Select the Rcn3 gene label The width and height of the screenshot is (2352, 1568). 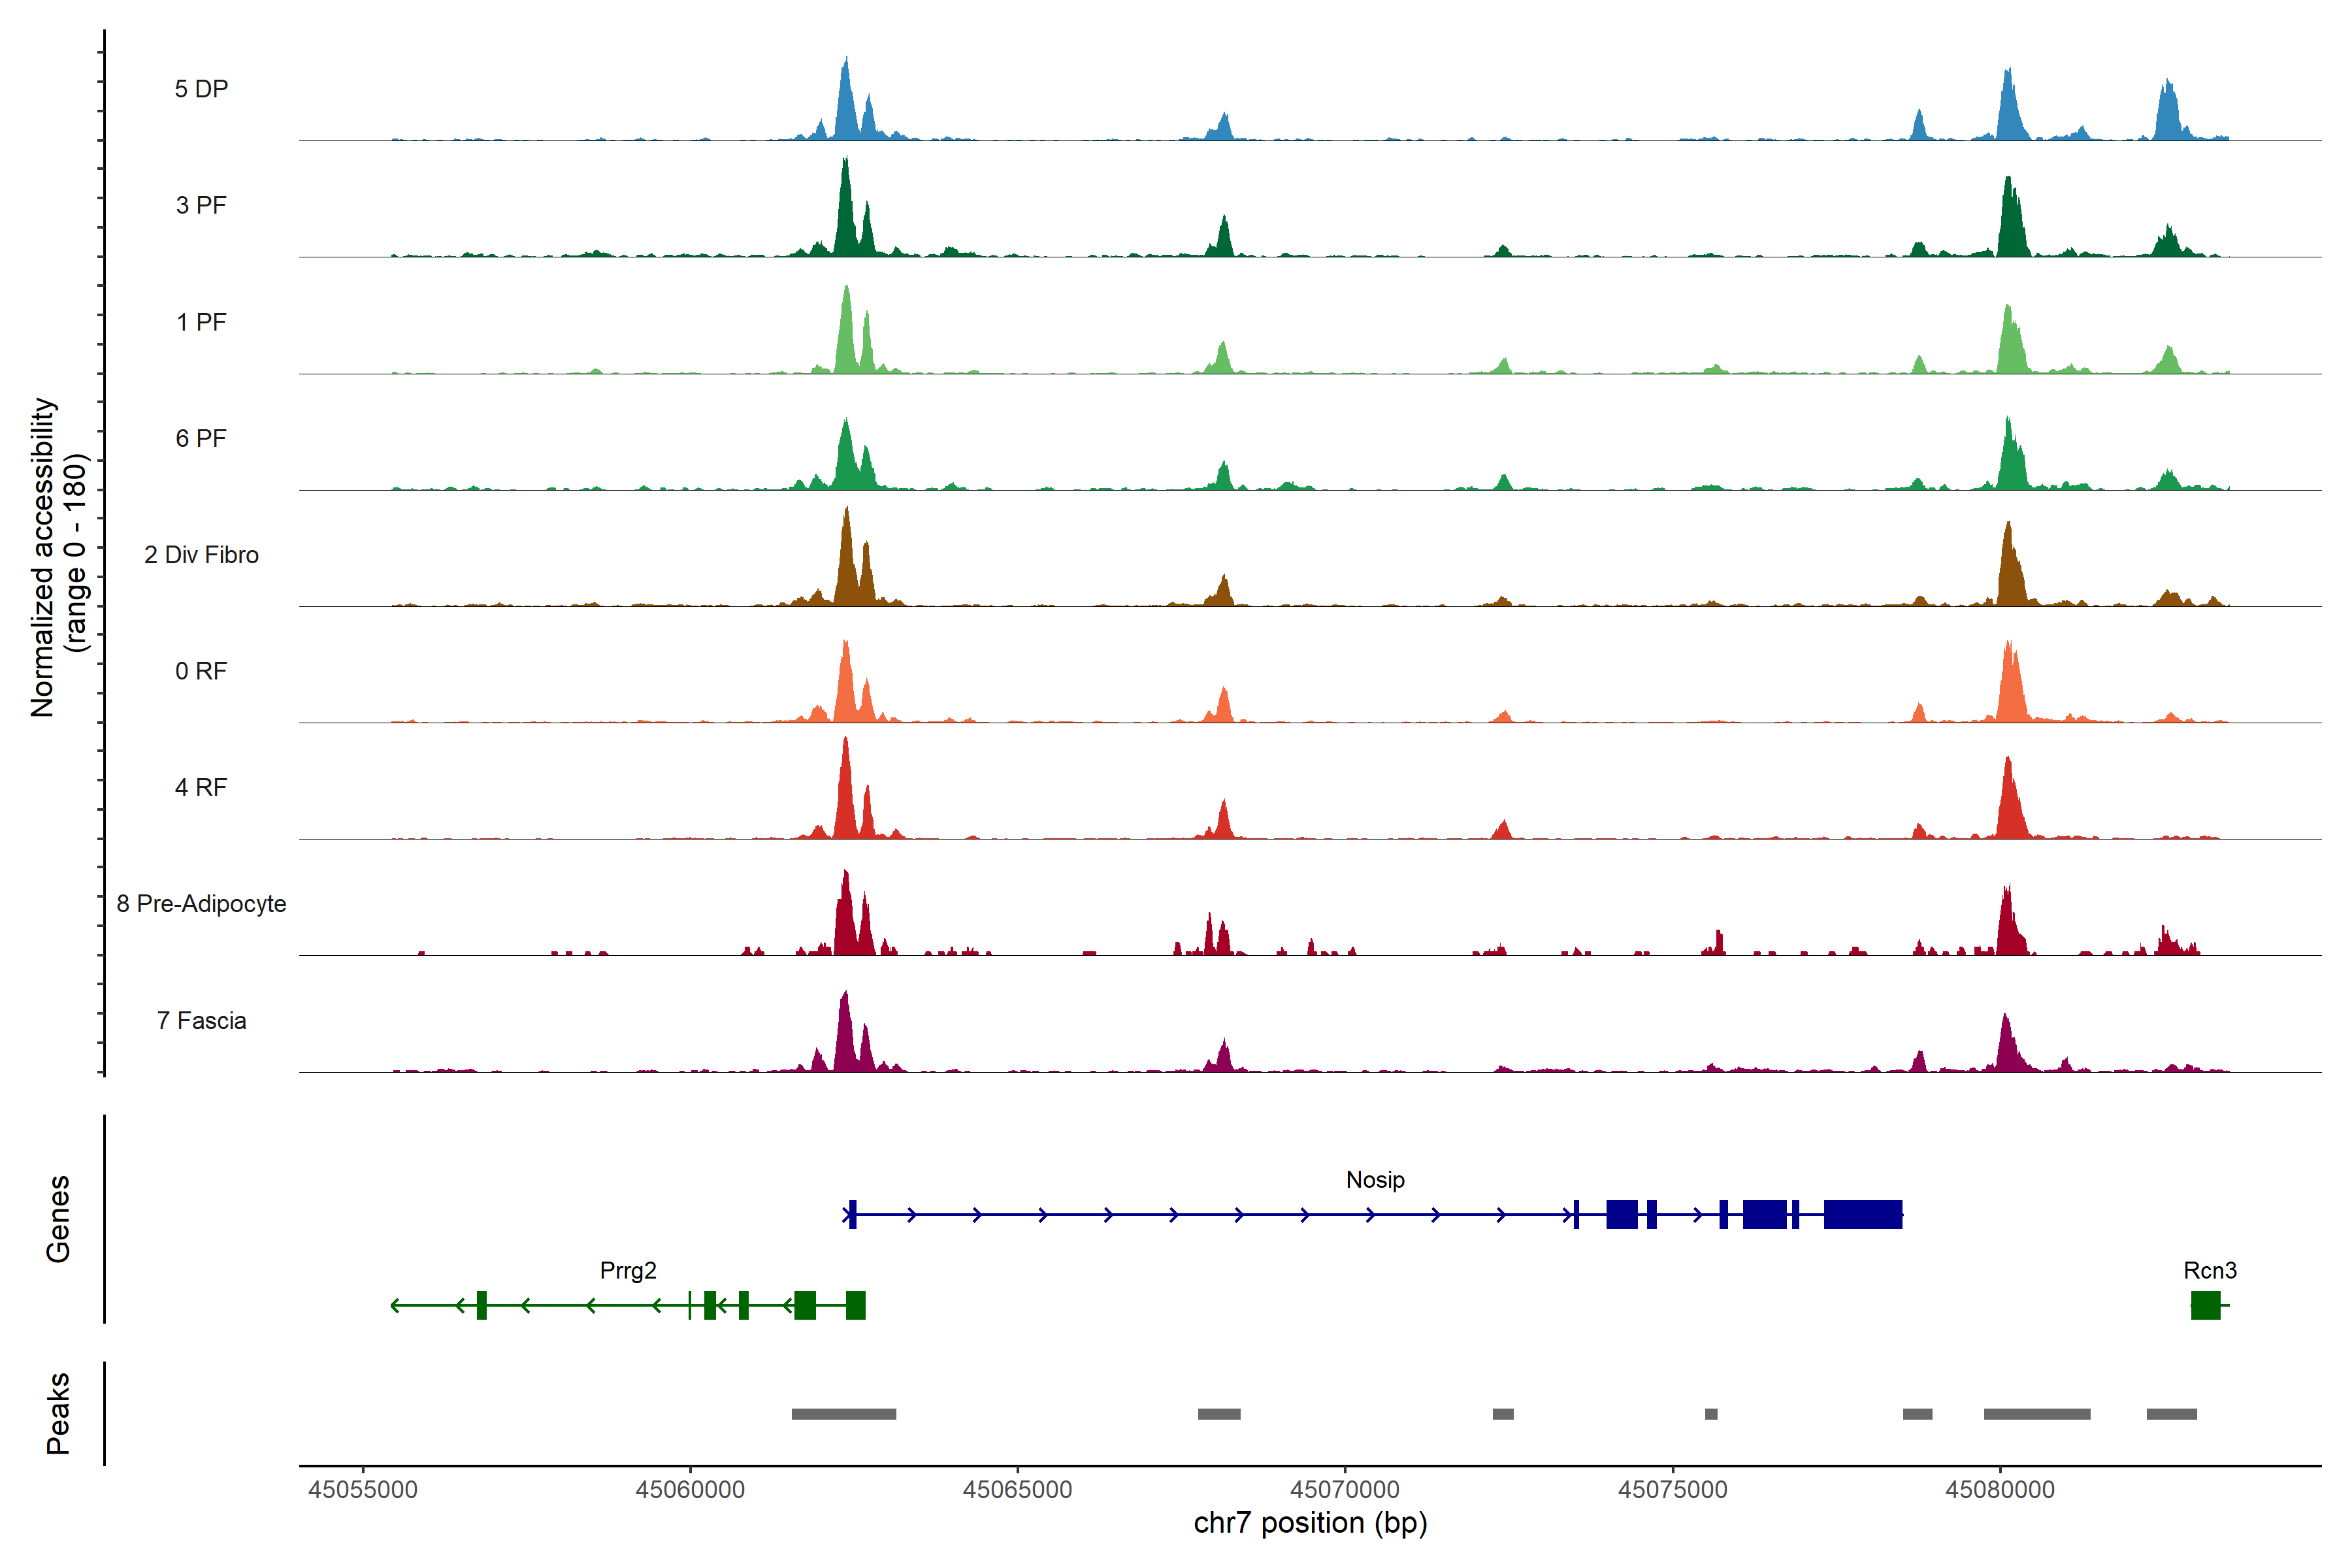[2210, 1271]
